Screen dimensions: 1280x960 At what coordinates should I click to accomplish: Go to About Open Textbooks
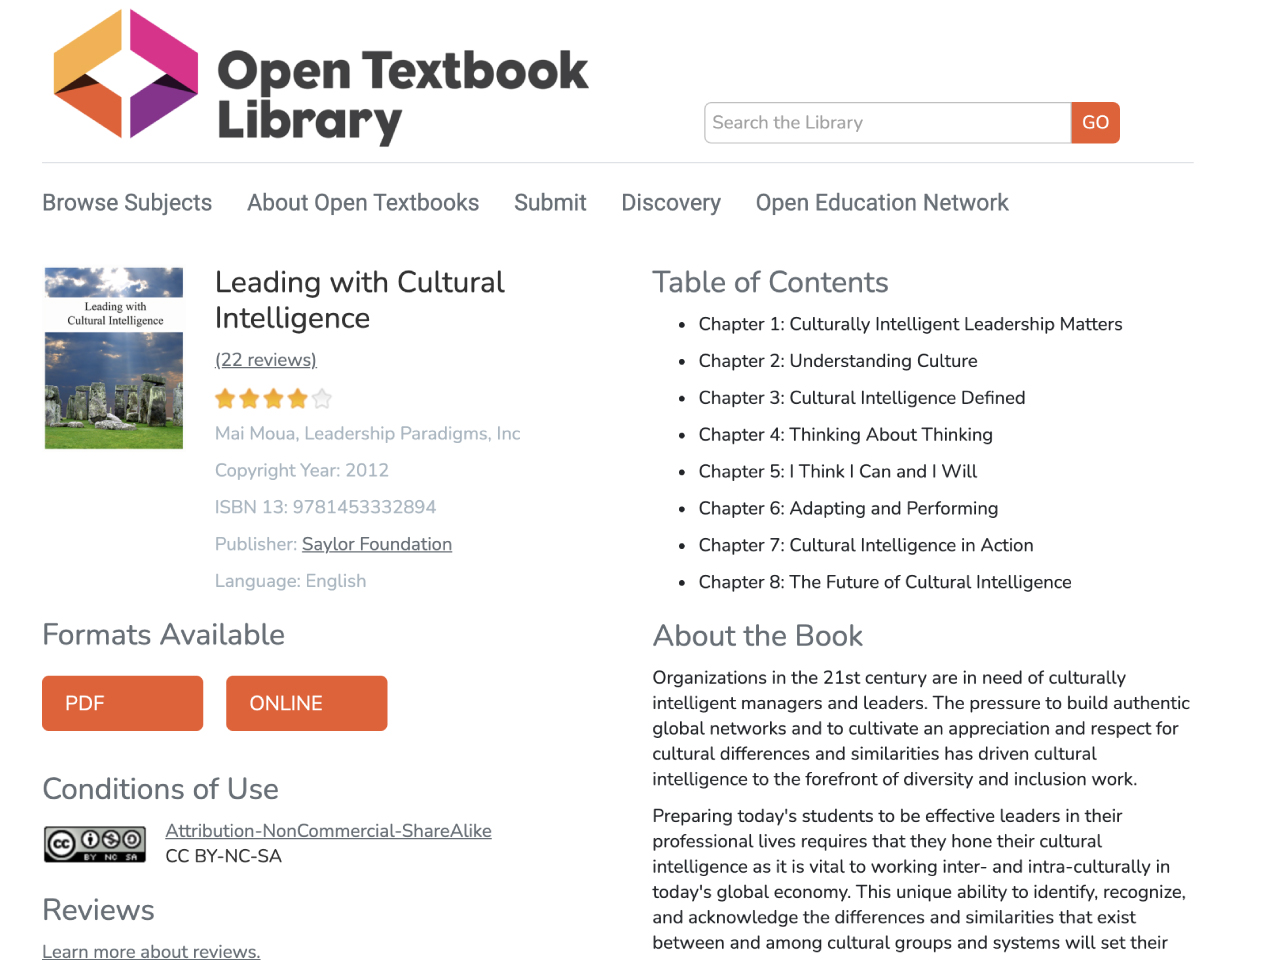(x=363, y=203)
